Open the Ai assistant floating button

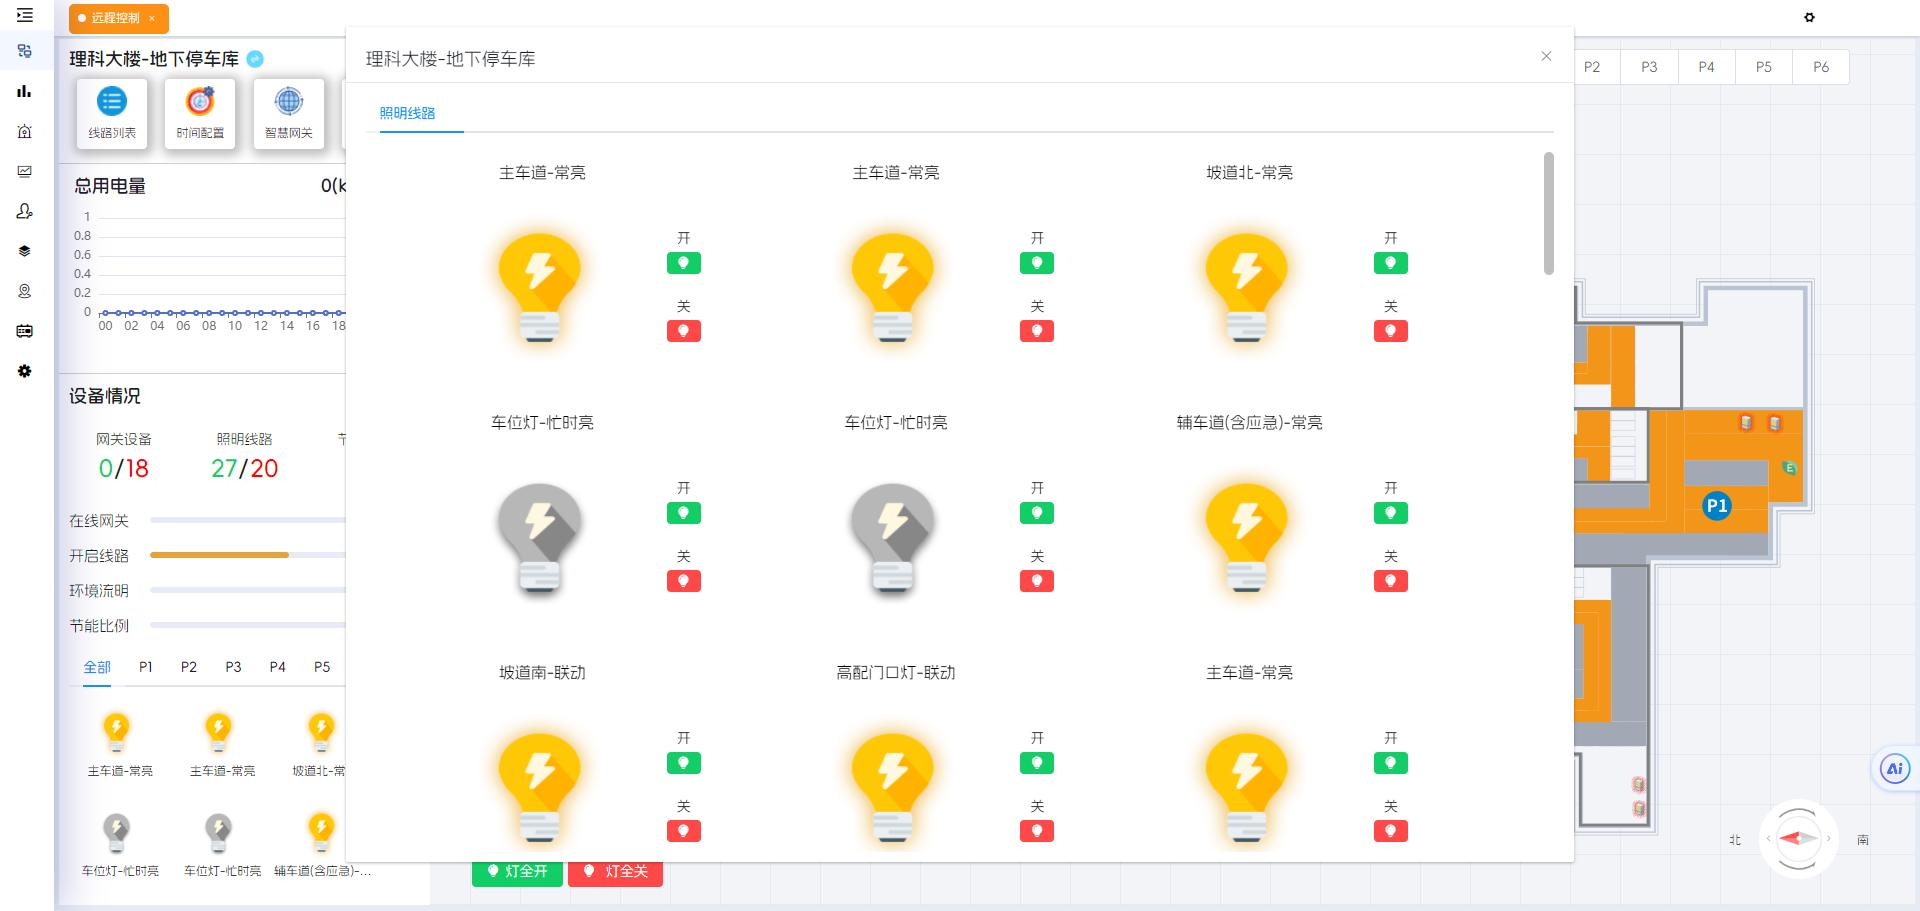[x=1893, y=769]
